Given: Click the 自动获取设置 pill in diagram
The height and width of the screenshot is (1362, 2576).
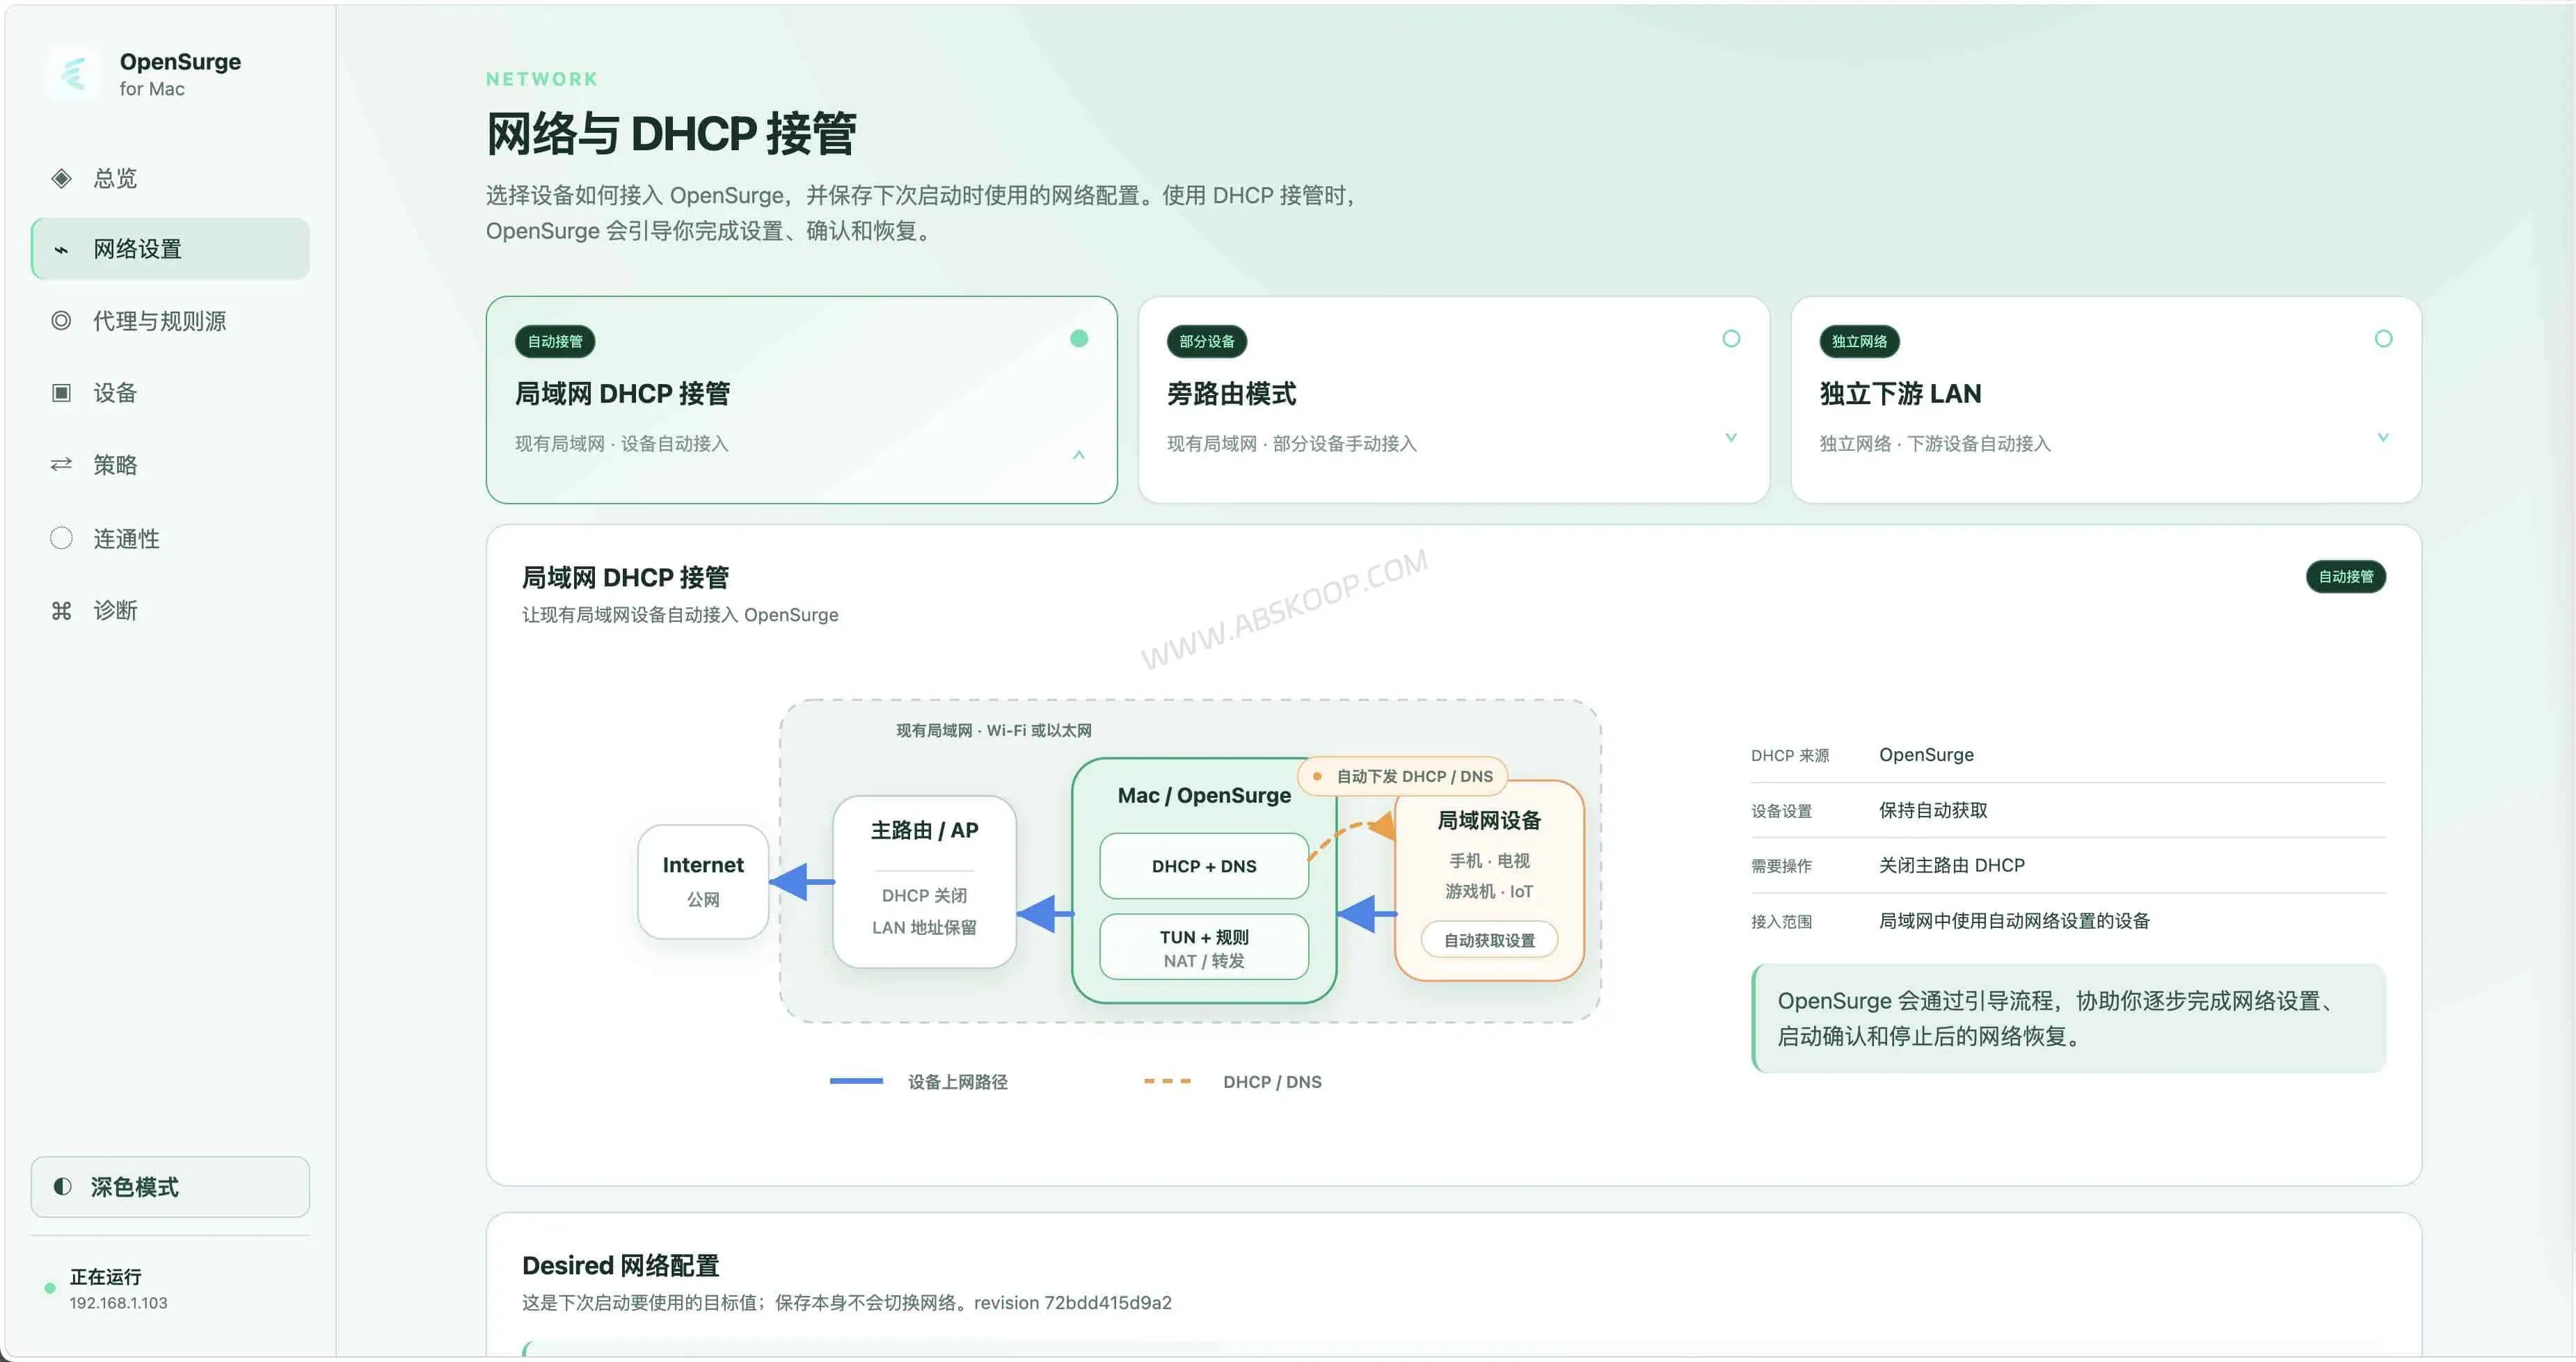Looking at the screenshot, I should (x=1489, y=940).
